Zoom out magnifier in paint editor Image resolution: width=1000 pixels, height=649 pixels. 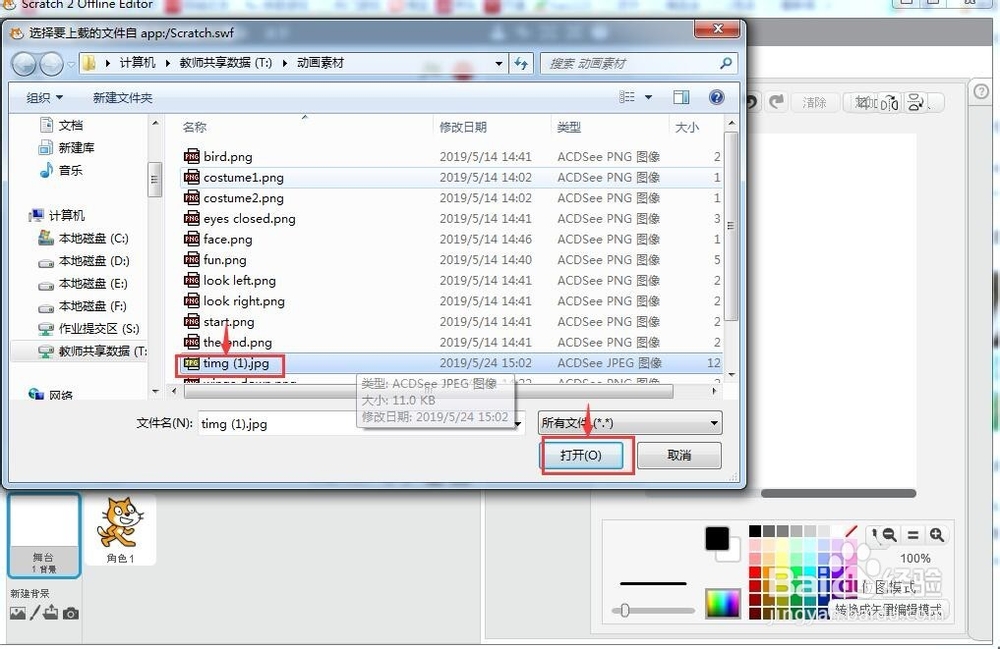point(889,535)
